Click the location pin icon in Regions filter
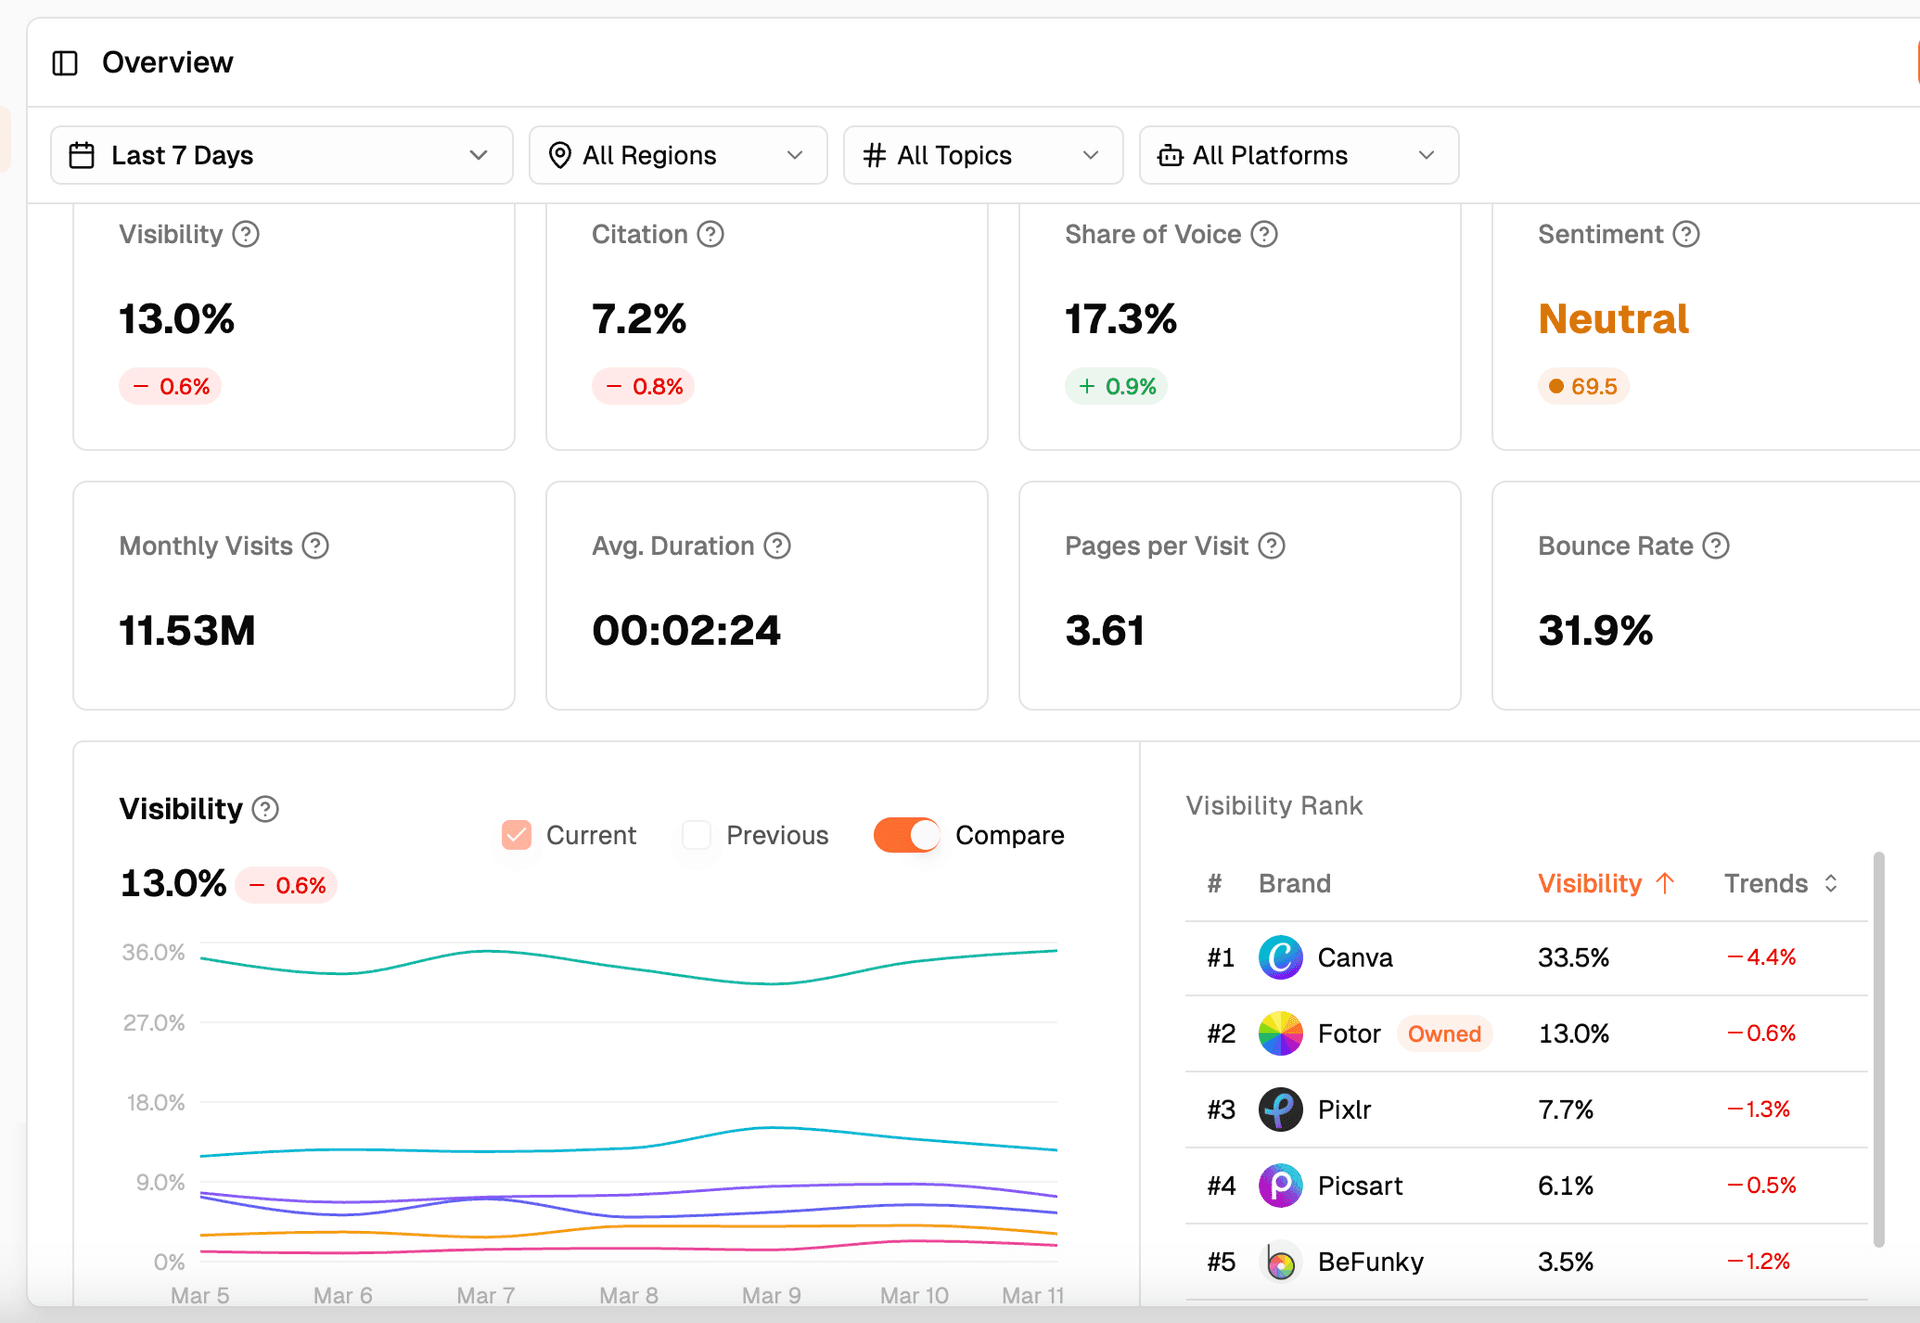Image resolution: width=1920 pixels, height=1323 pixels. click(x=560, y=156)
